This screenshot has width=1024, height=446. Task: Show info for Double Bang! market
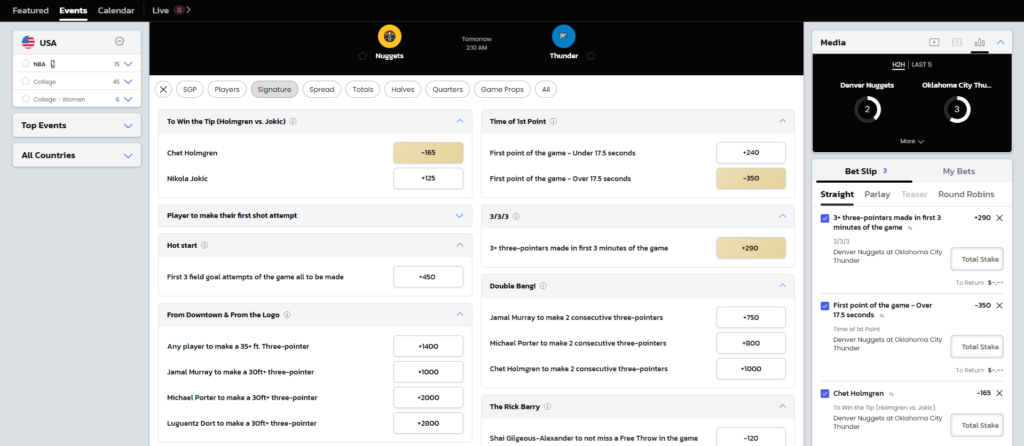click(543, 285)
